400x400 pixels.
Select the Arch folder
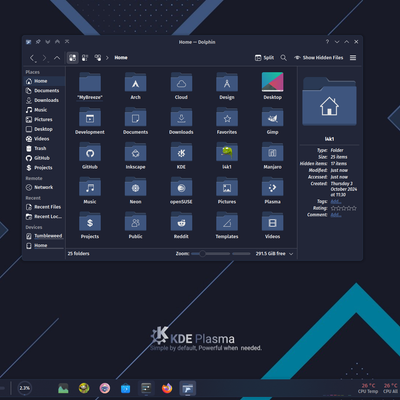[x=135, y=86]
